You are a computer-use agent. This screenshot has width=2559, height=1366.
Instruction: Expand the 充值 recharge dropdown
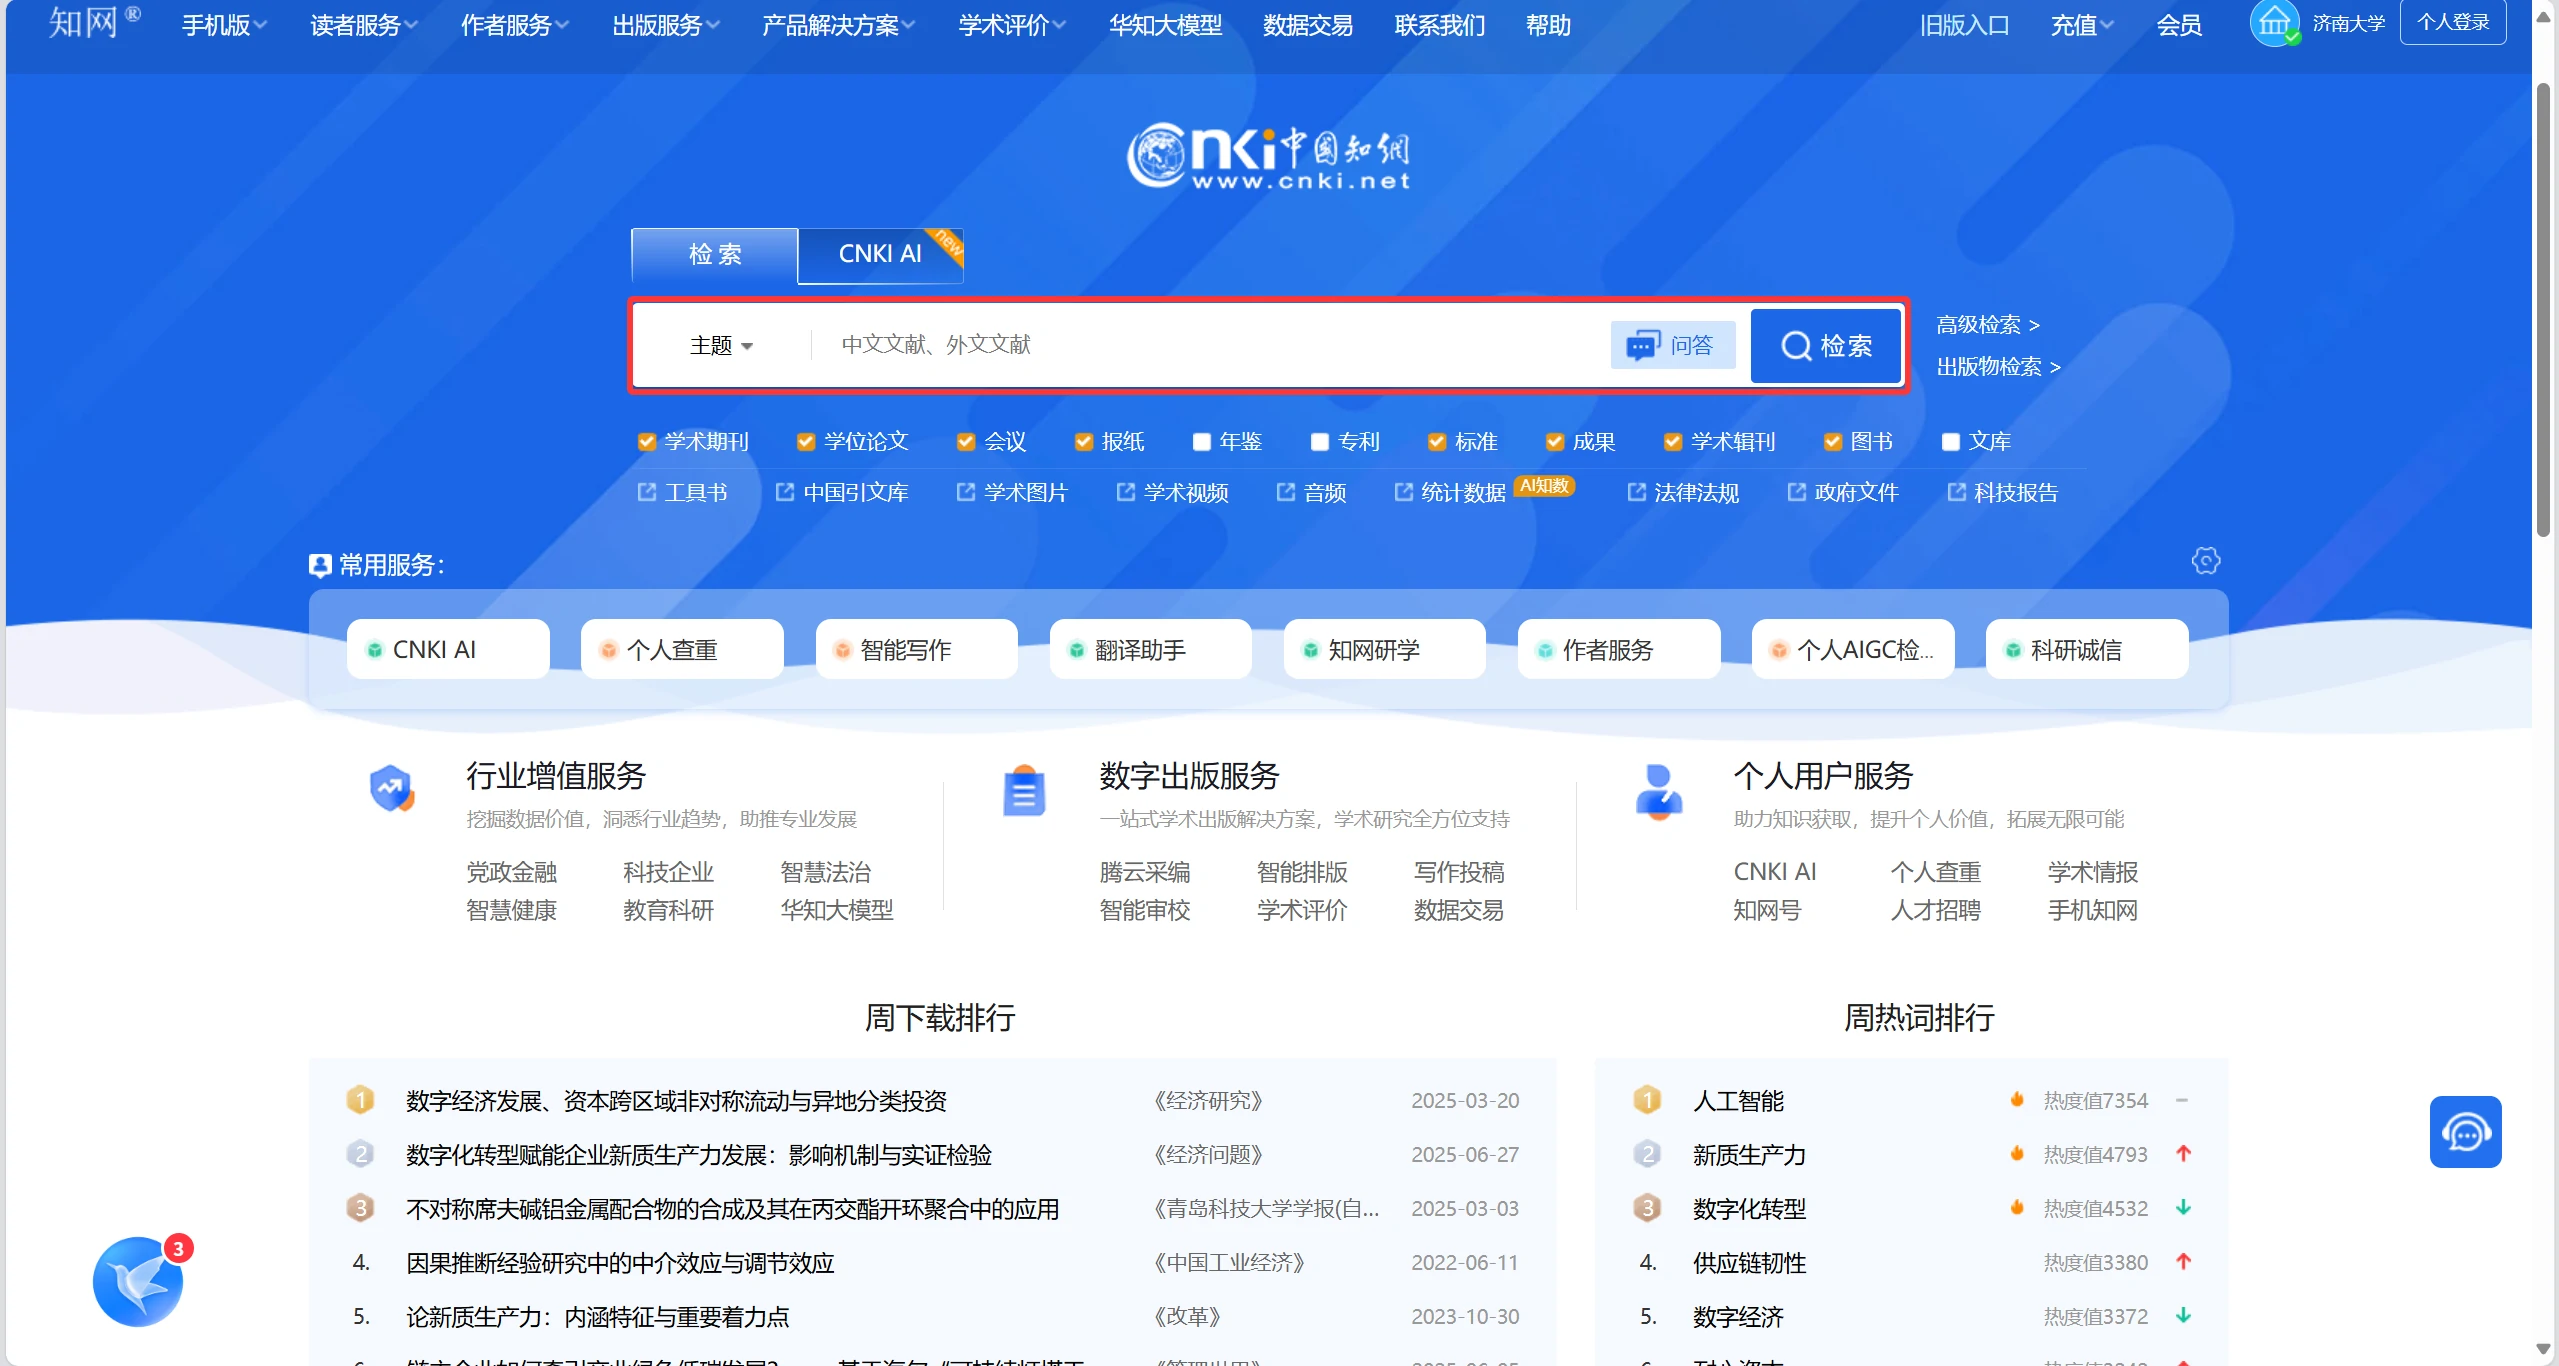2079,25
